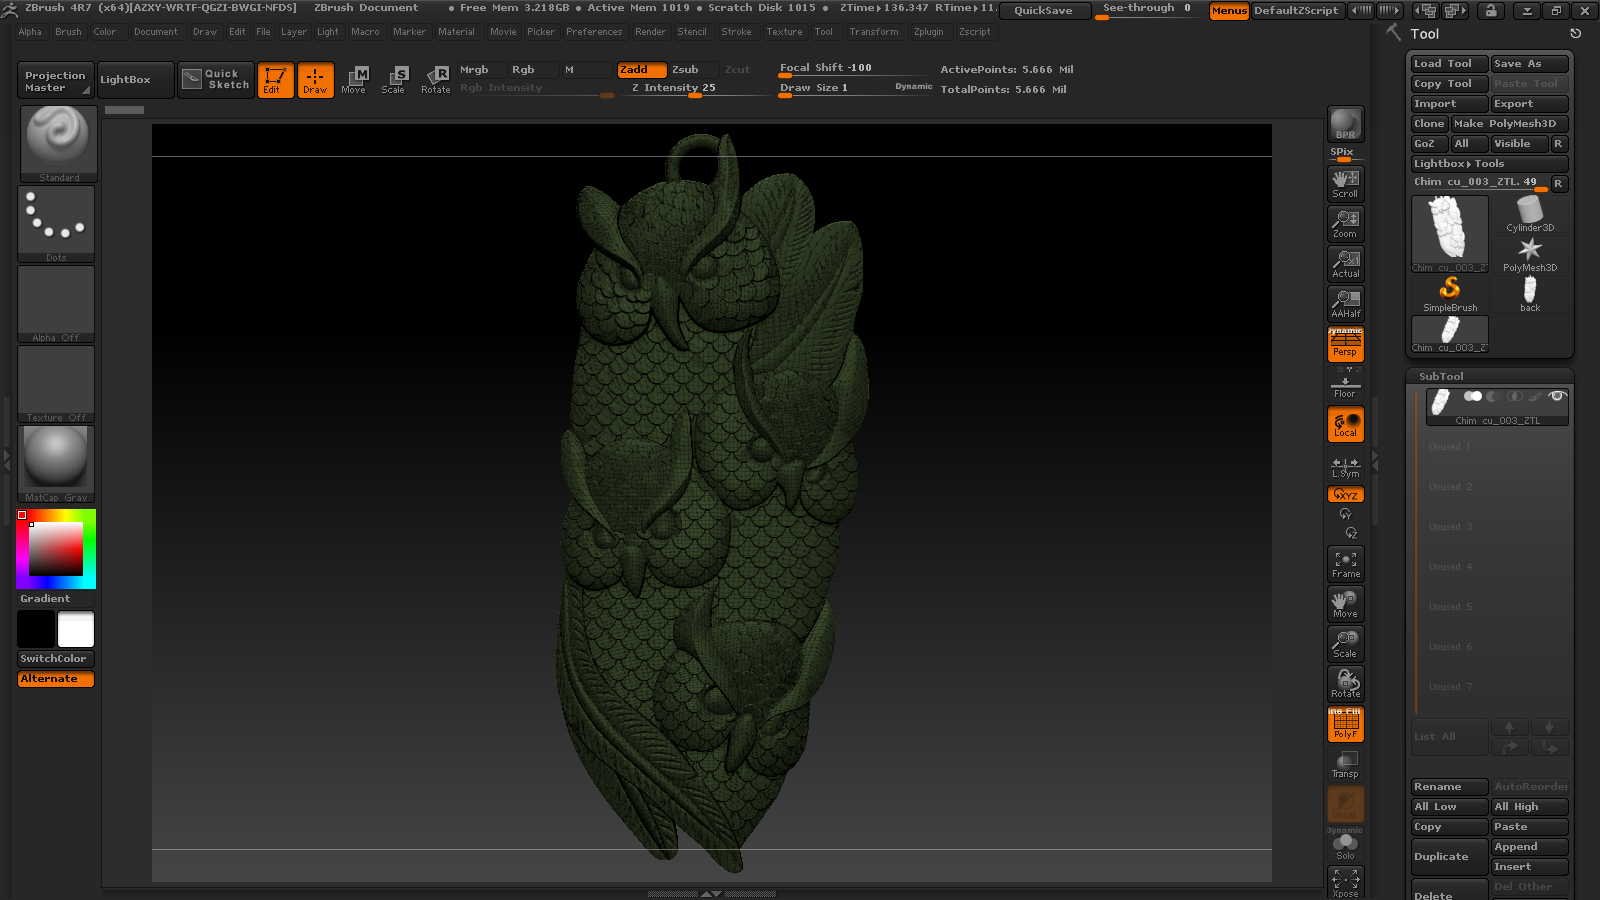Toggle subtool visibility eye icon
The image size is (1600, 900).
[1556, 396]
